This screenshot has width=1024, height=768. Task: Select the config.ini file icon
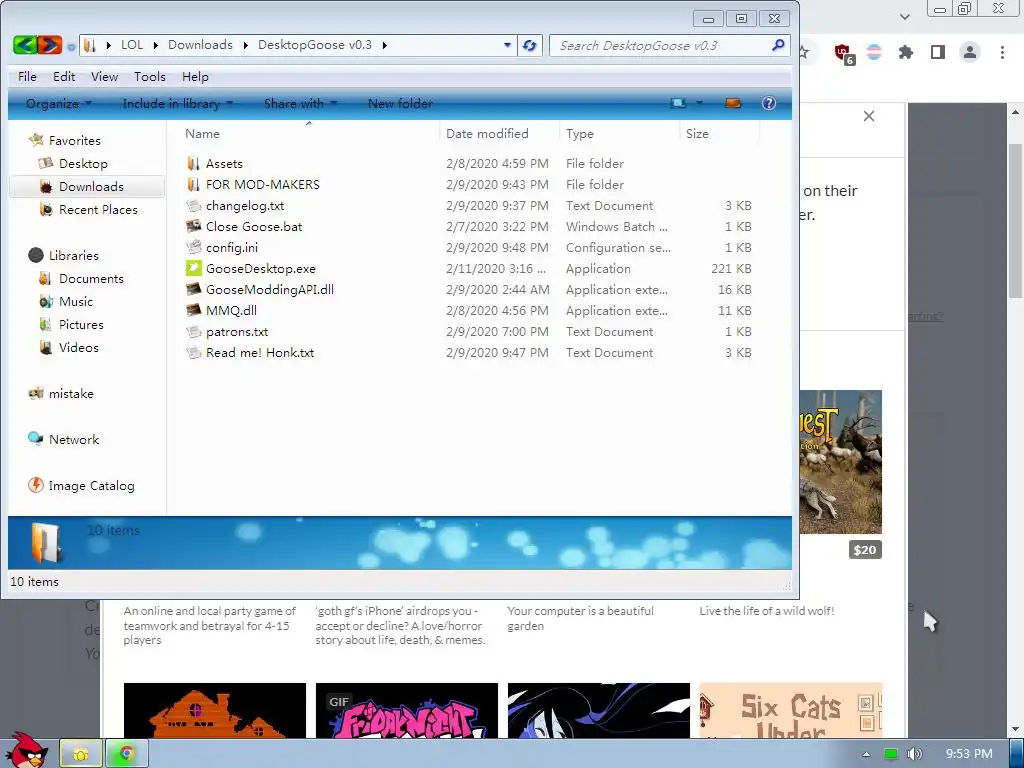coord(193,248)
